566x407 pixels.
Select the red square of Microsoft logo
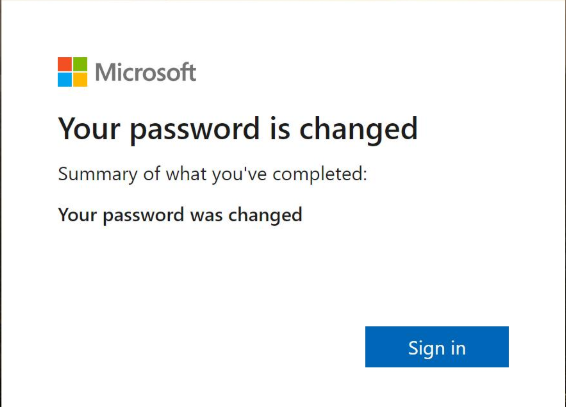[x=65, y=64]
